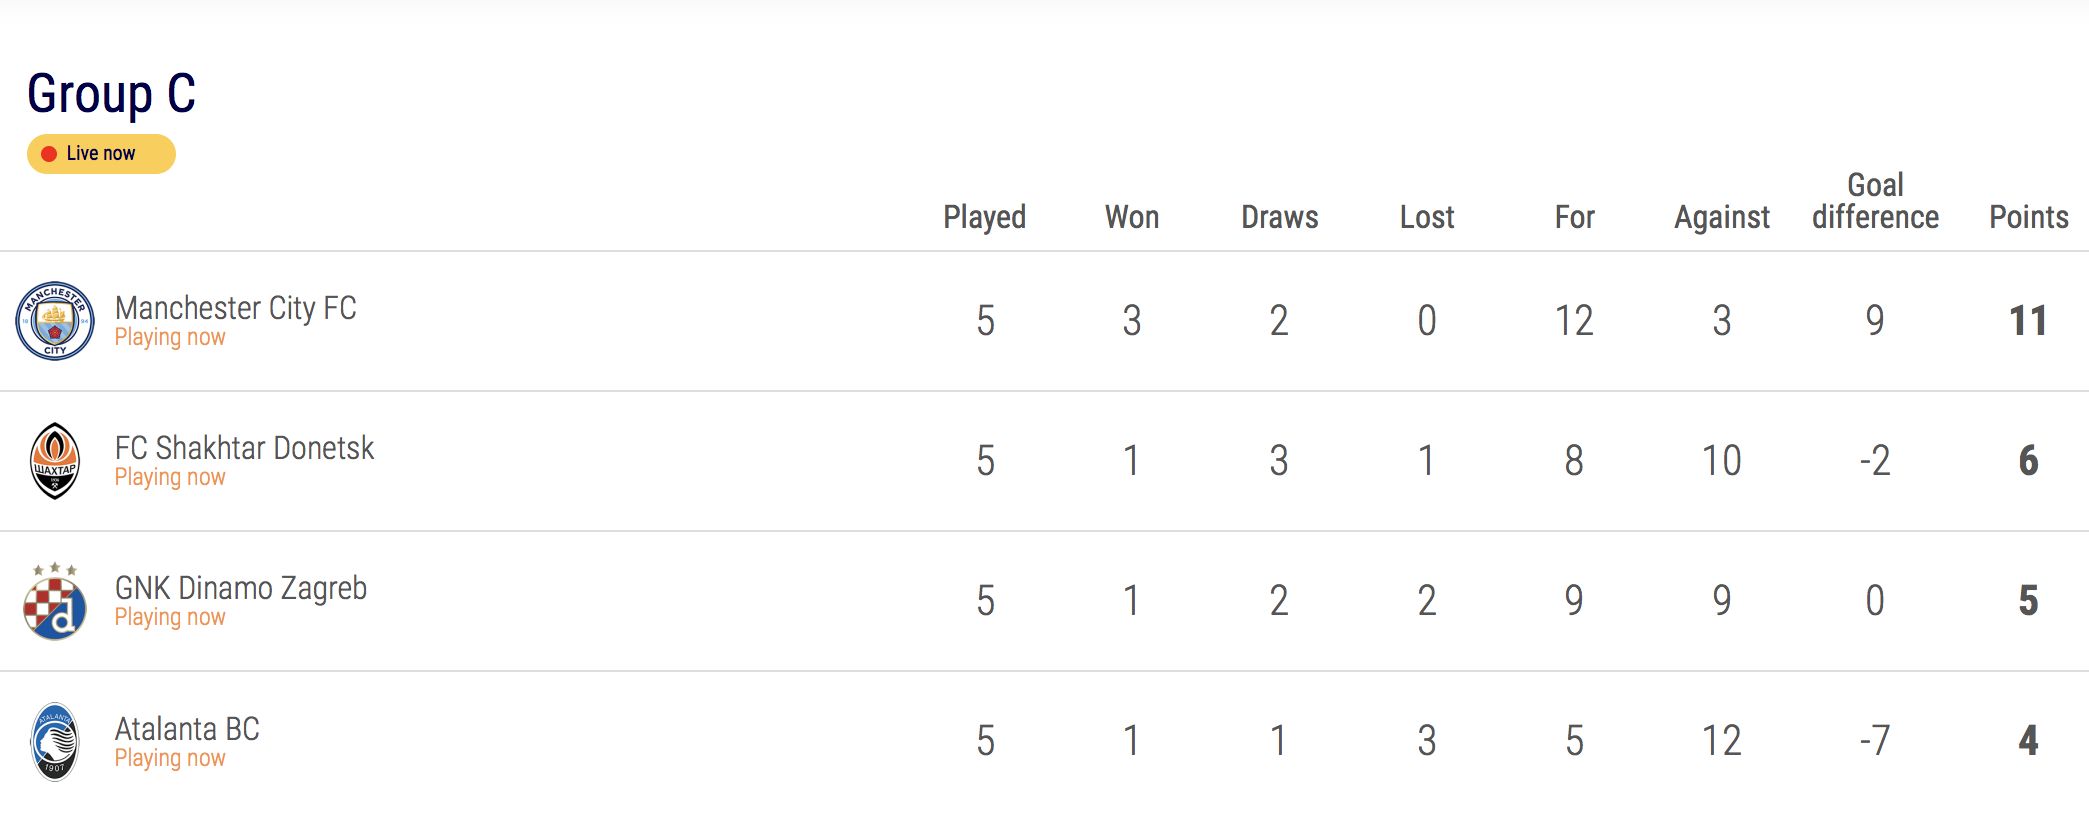Image resolution: width=2089 pixels, height=828 pixels.
Task: Click the Manchester City FC crest
Action: point(55,321)
